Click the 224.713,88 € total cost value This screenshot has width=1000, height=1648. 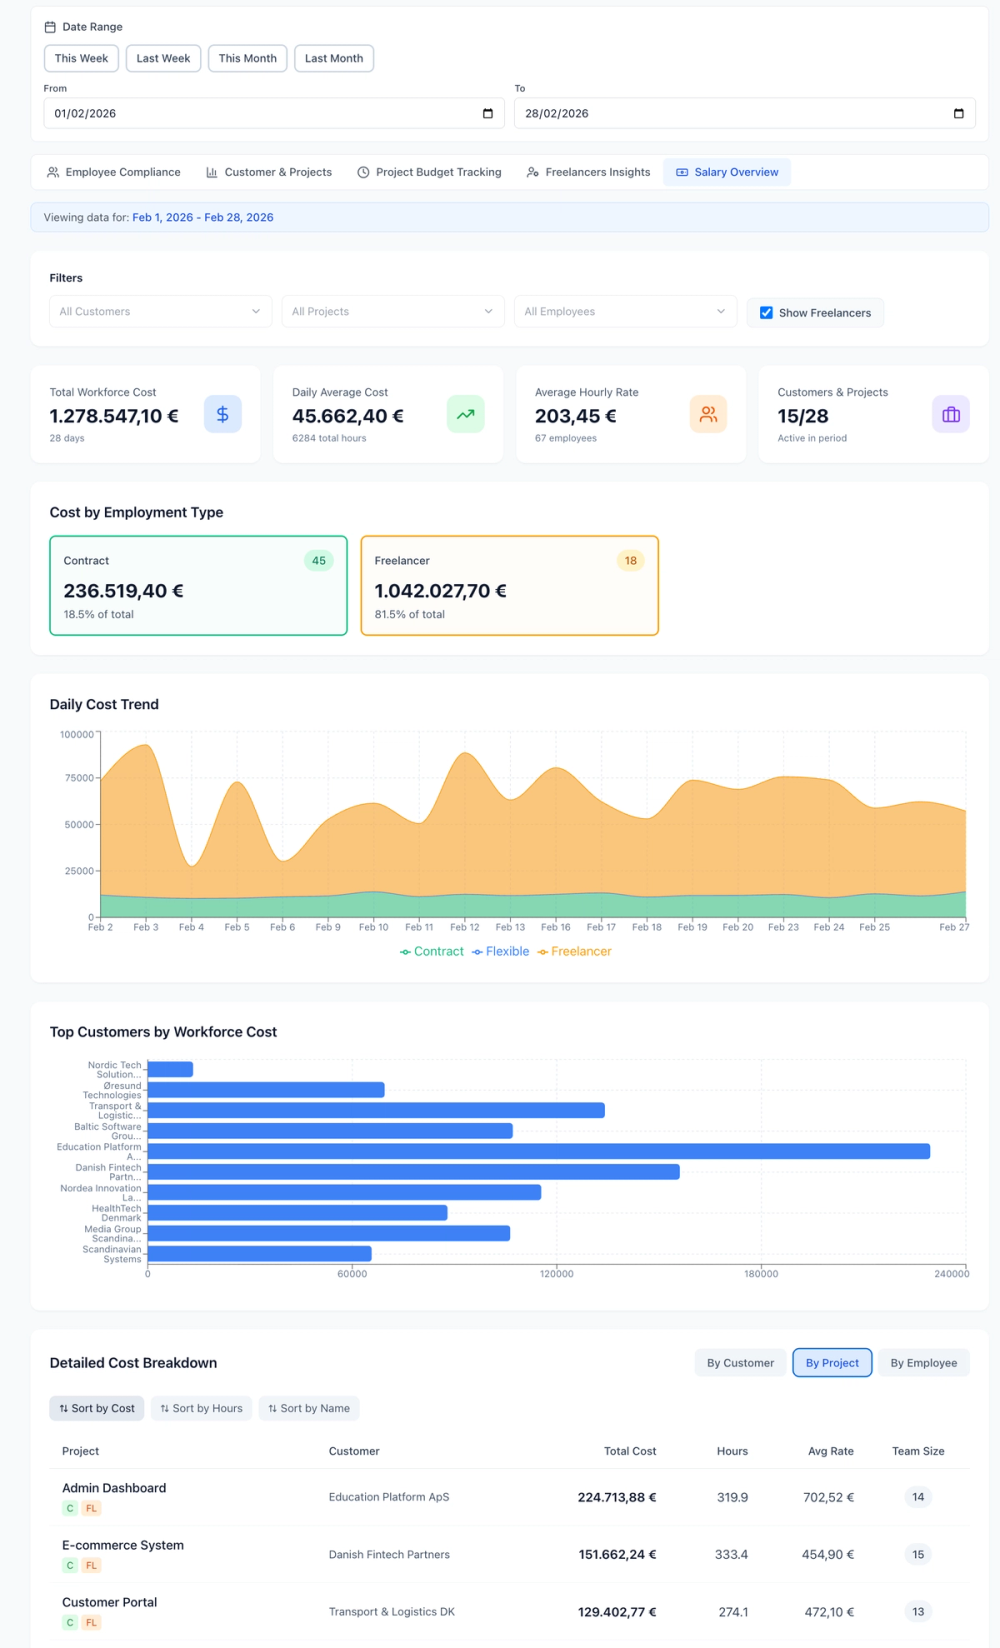pyautogui.click(x=617, y=1497)
